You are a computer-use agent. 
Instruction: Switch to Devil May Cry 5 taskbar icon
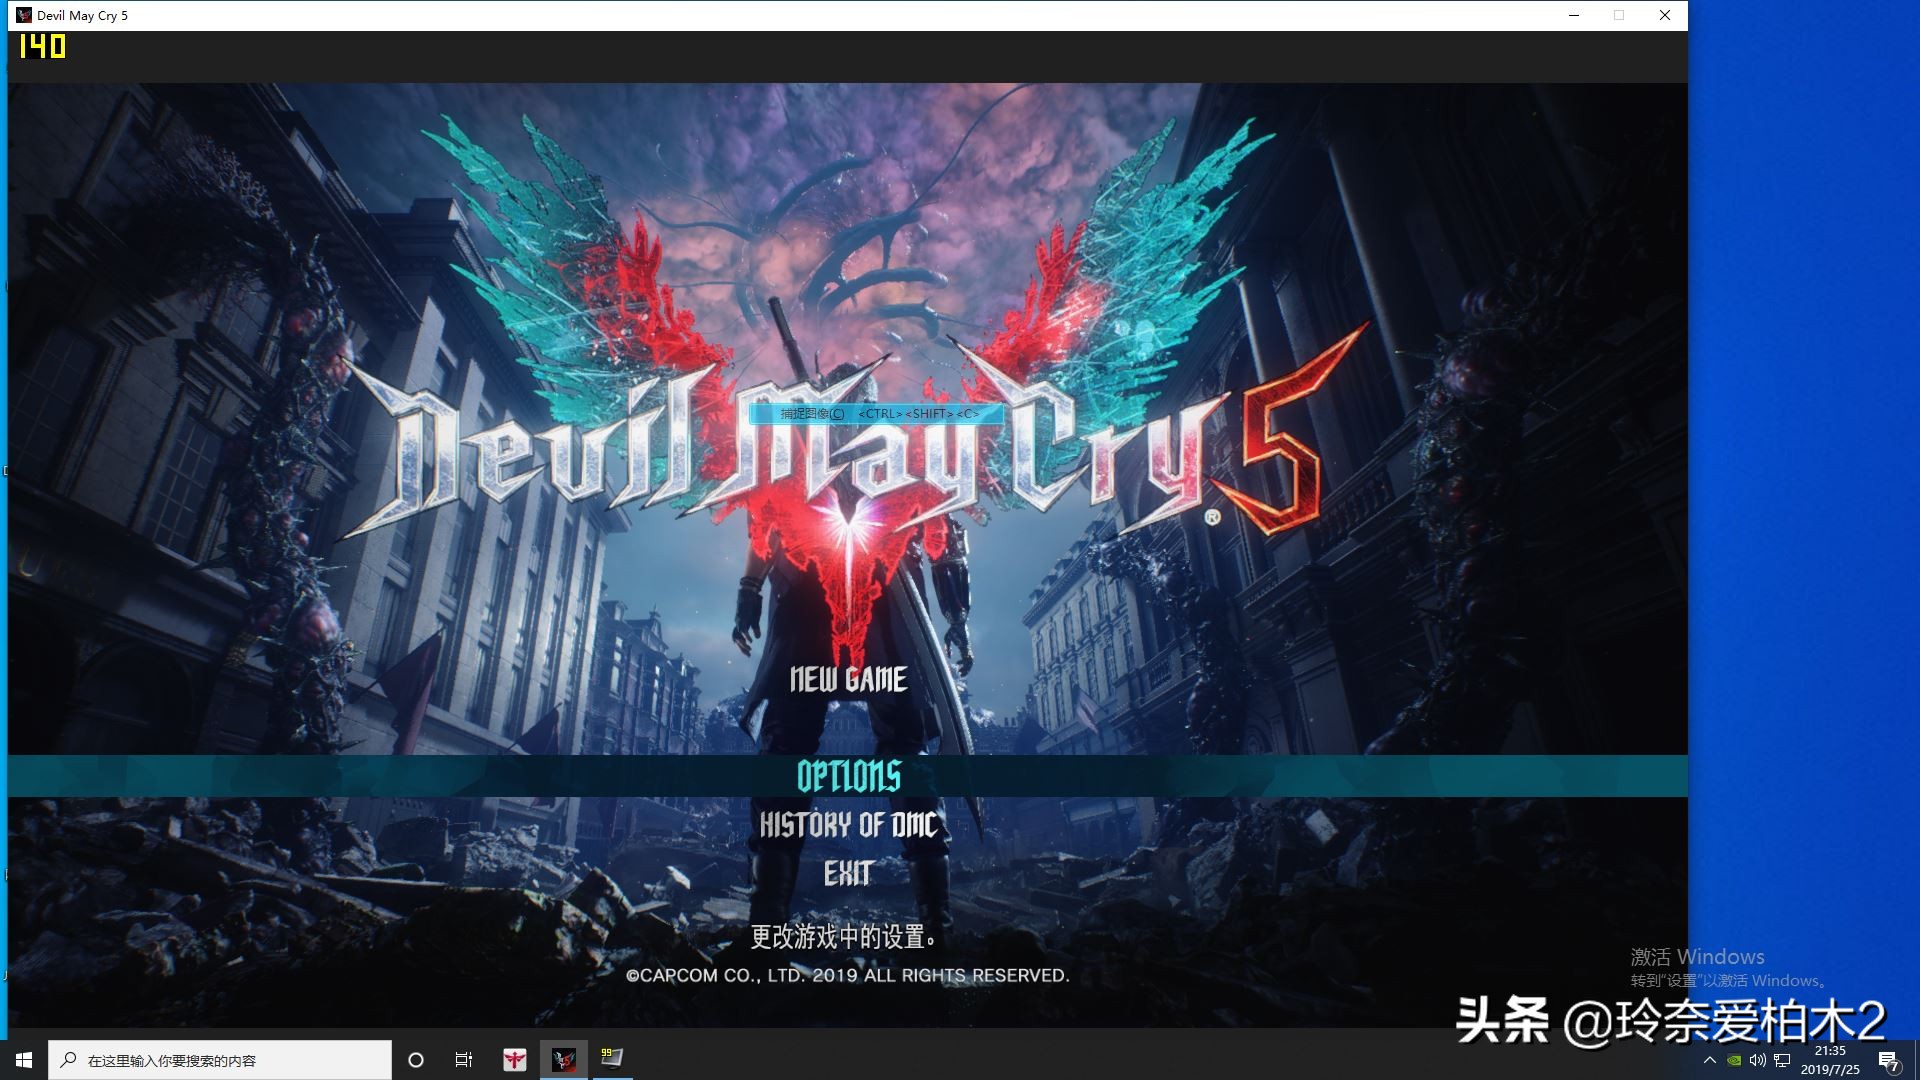[564, 1060]
